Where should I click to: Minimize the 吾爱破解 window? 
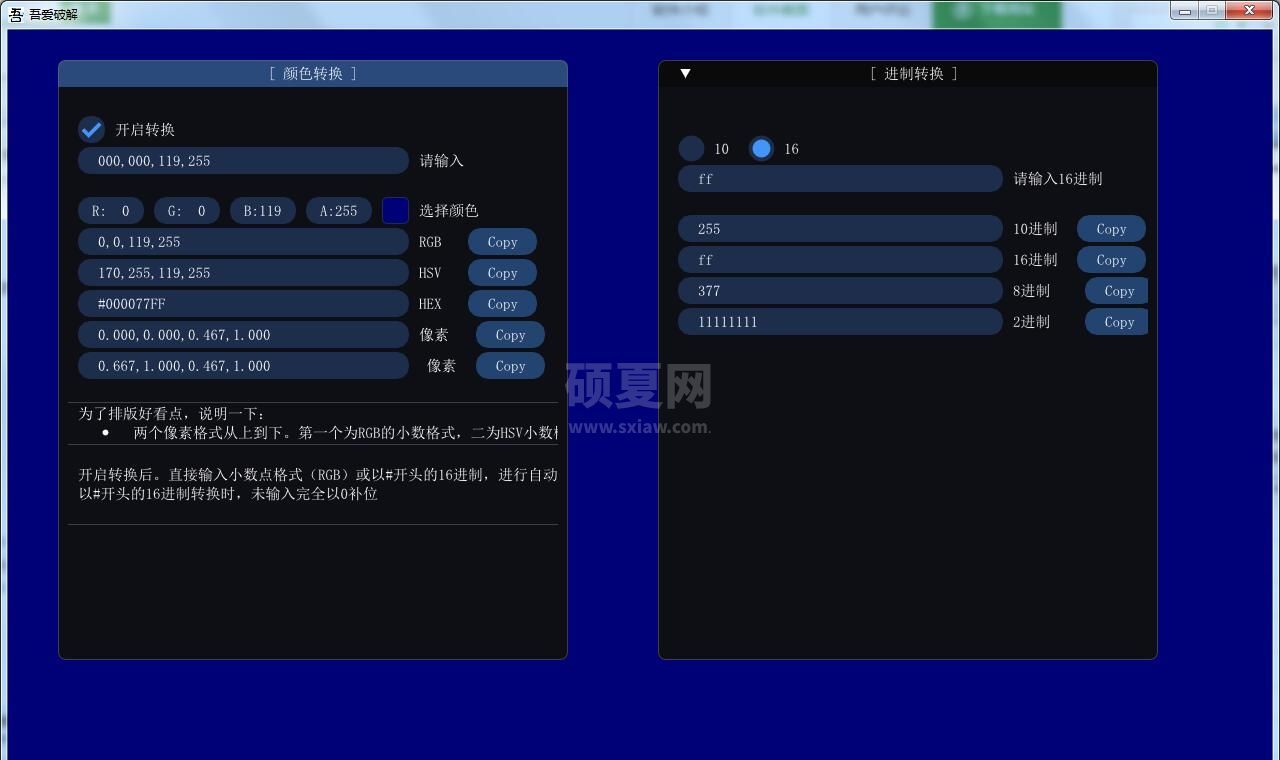tap(1185, 11)
